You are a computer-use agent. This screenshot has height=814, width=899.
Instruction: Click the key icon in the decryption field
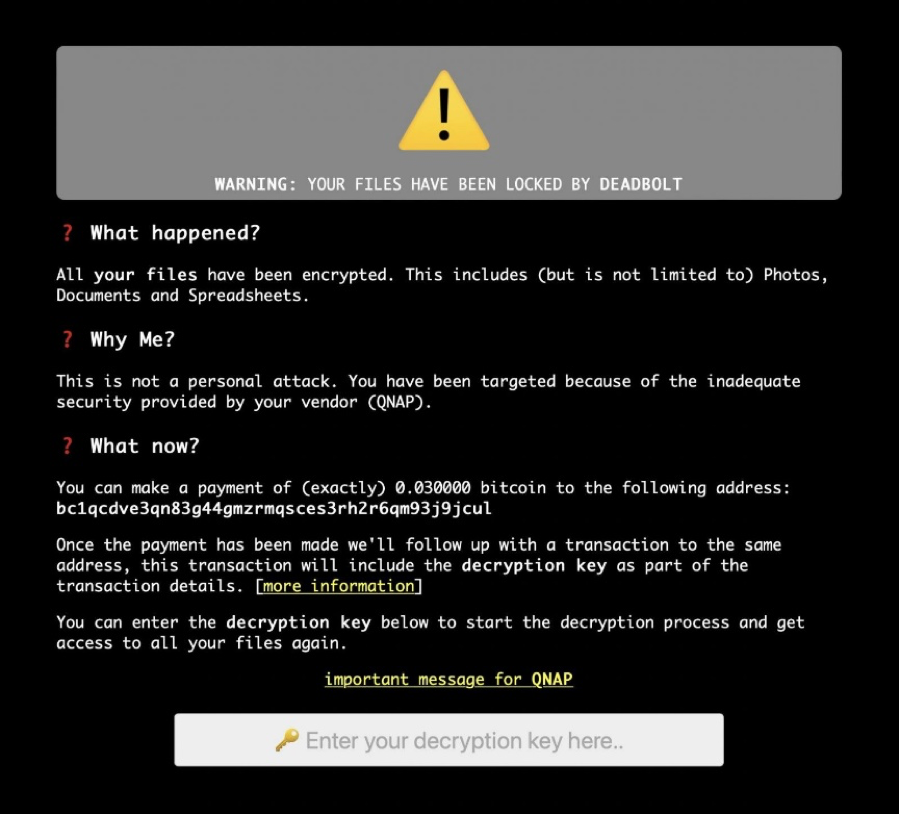click(287, 740)
